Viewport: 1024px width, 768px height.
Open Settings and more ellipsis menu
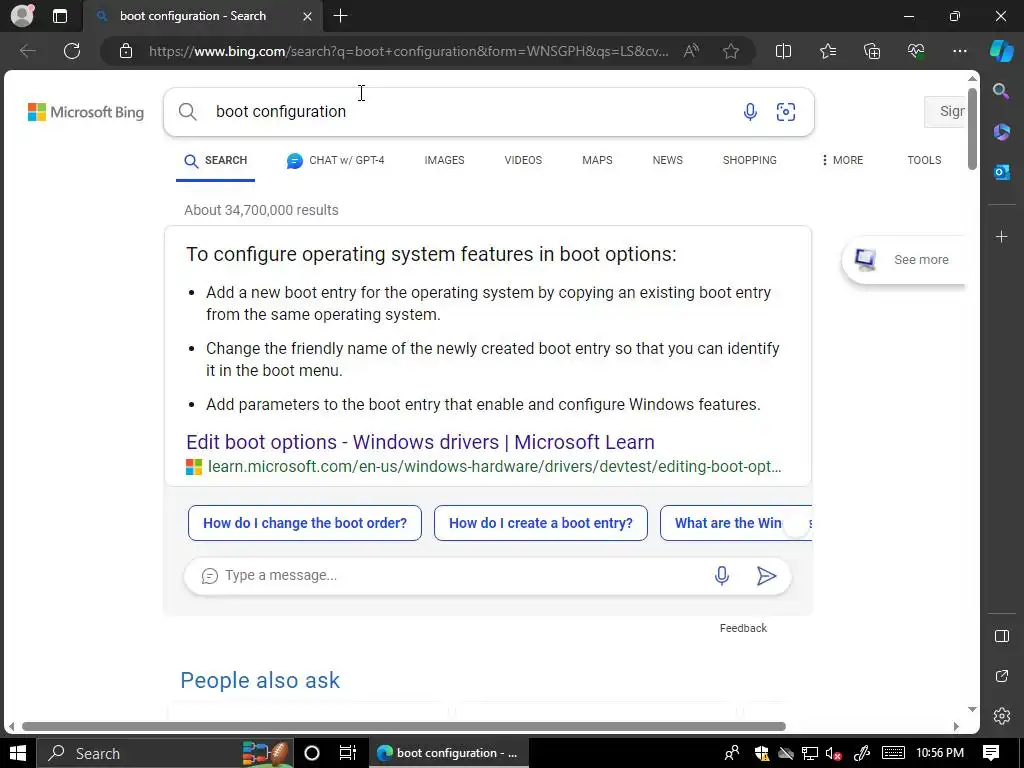[x=959, y=51]
